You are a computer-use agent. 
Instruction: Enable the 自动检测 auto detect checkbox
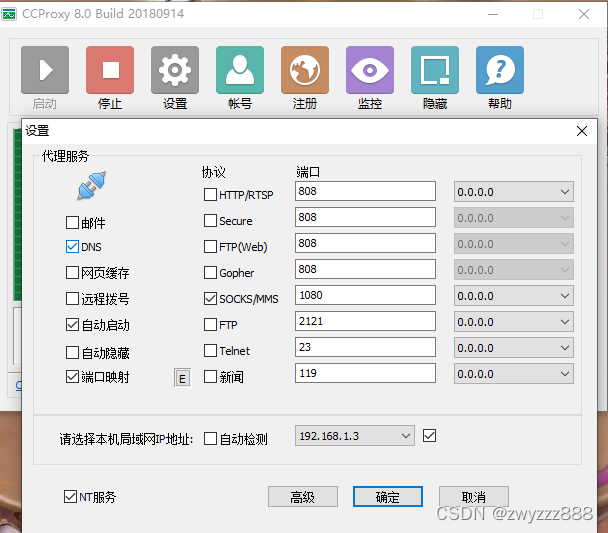210,438
